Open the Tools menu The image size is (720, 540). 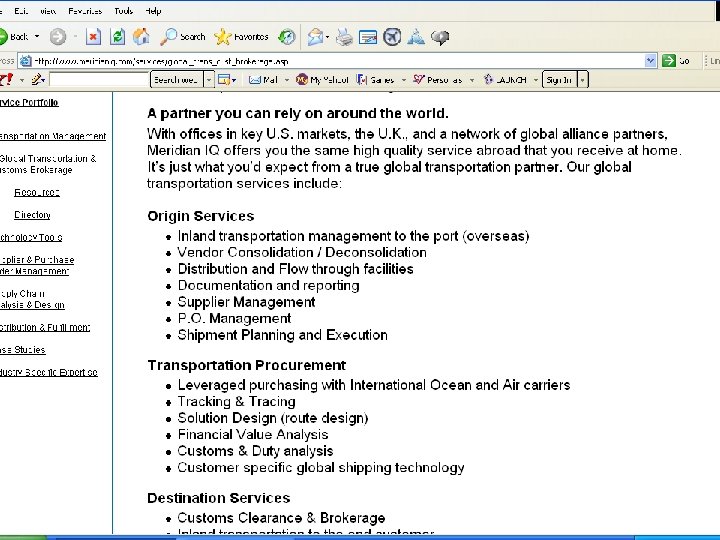click(x=124, y=11)
